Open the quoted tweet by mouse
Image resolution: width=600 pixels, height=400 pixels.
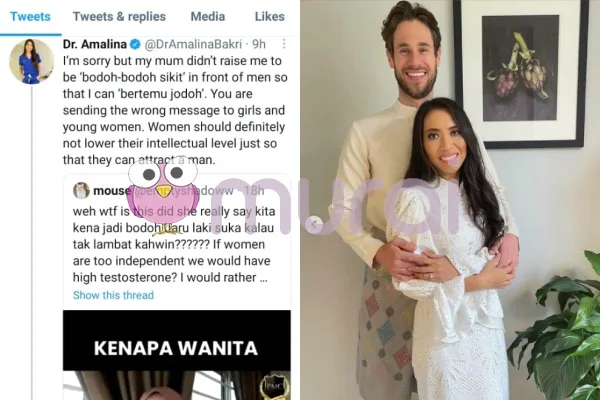[176, 241]
